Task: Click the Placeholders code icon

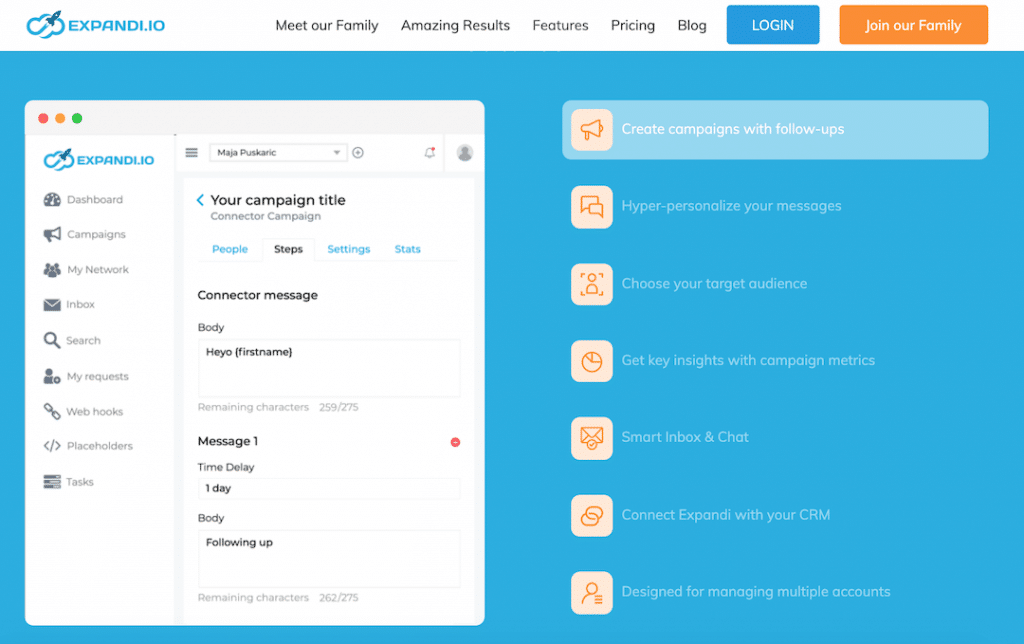Action: pyautogui.click(x=52, y=446)
